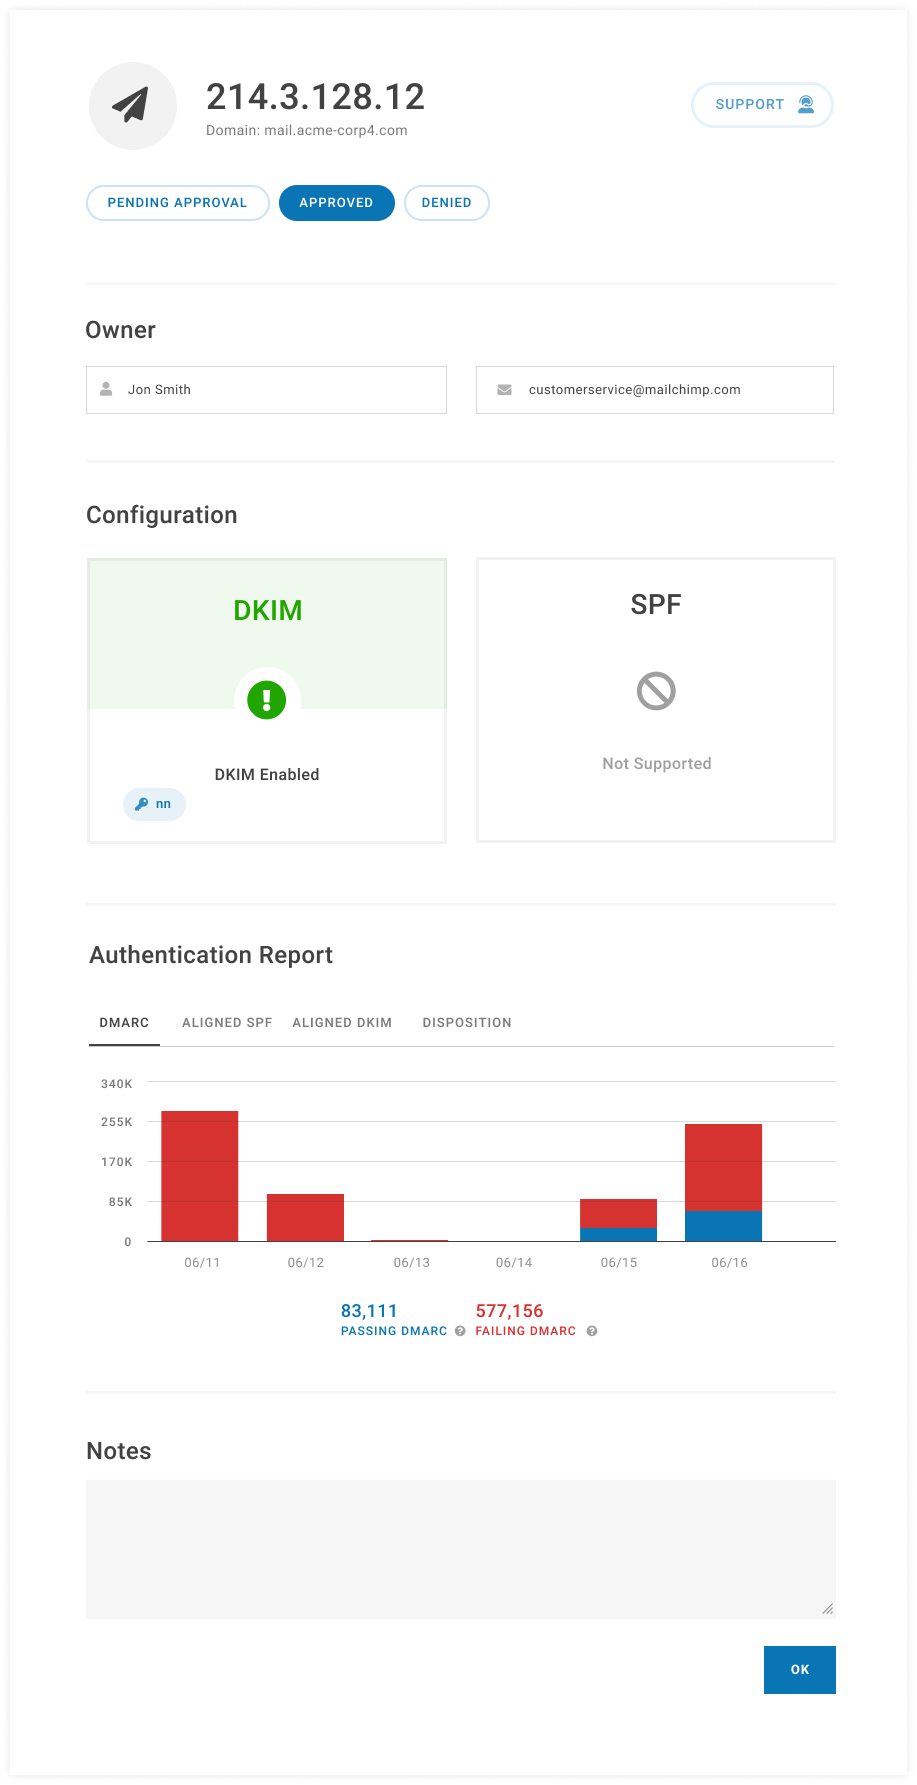This screenshot has width=917, height=1785.
Task: Click the 83,111 passing DMARC count
Action: coord(369,1311)
